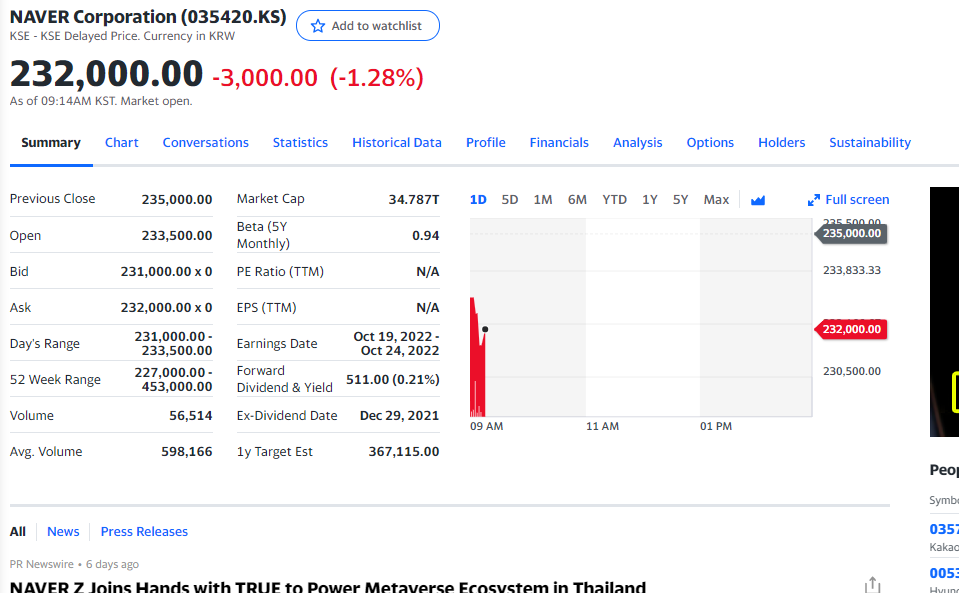Click the share icon beside the NAVER Z article
This screenshot has width=959, height=593.
[x=873, y=585]
